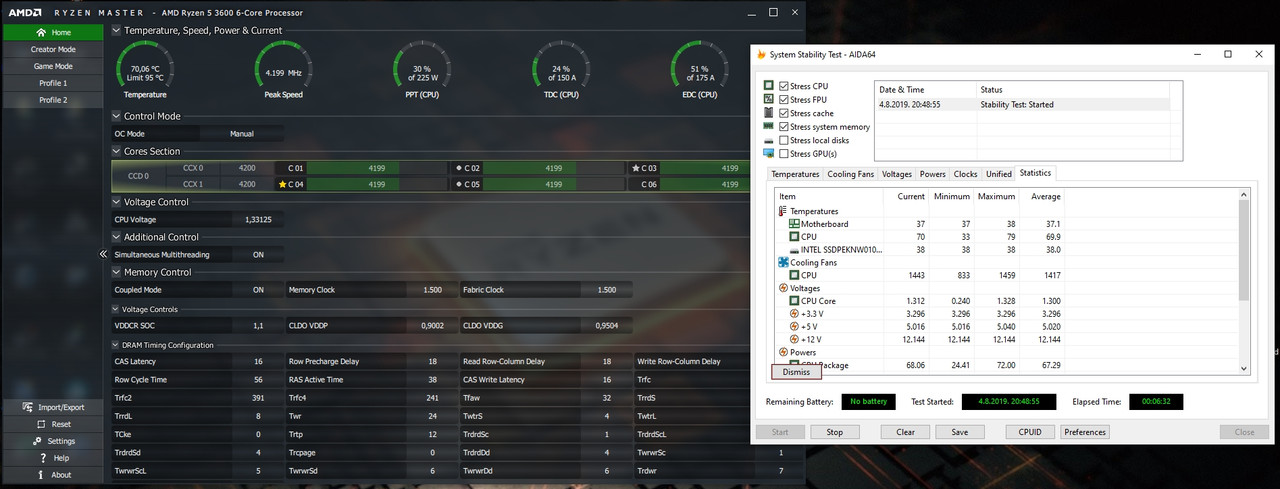This screenshot has height=489, width=1280.
Task: Collapse the Ryzen Master sidebar with double arrow
Action: (x=103, y=254)
